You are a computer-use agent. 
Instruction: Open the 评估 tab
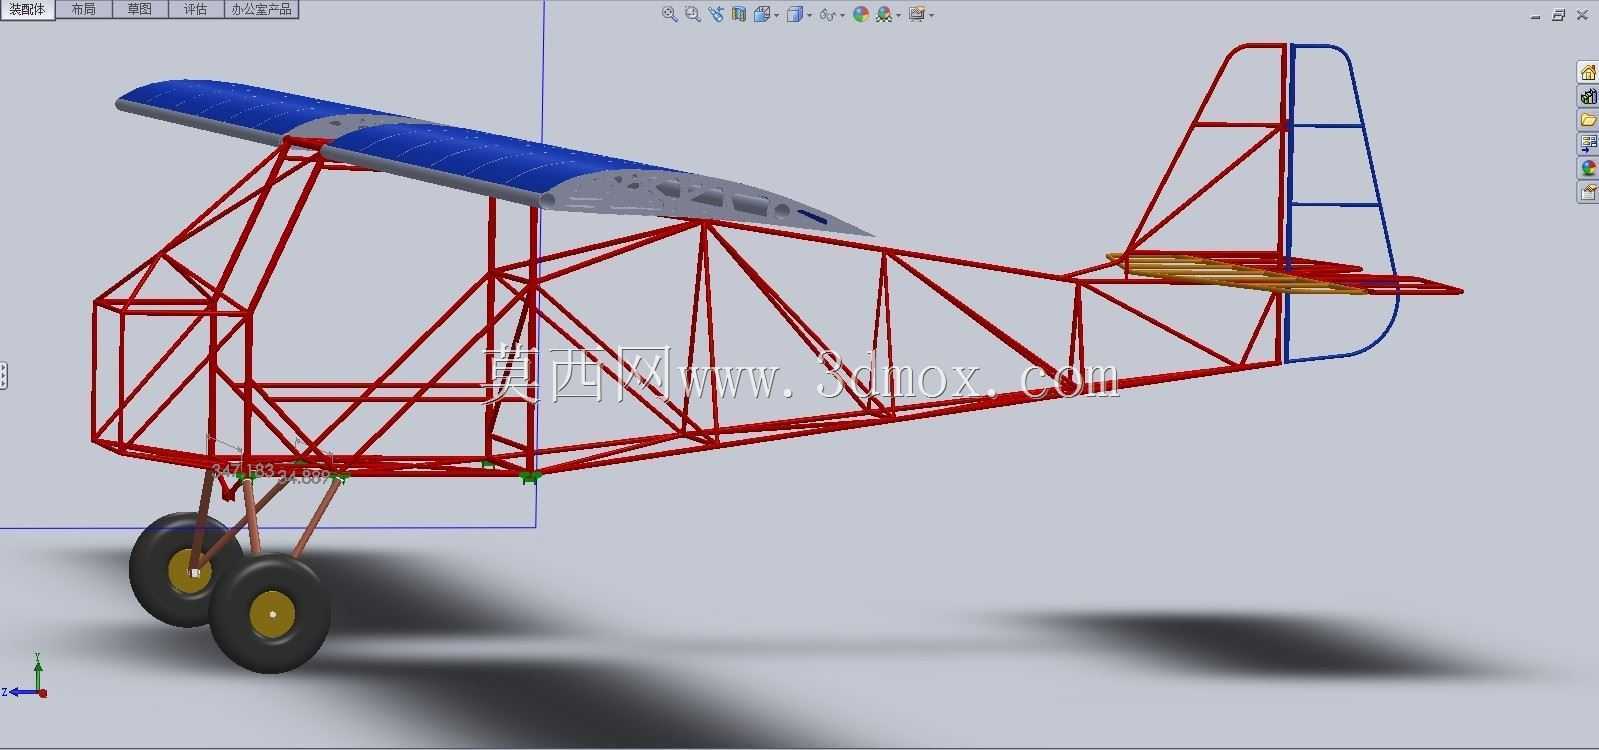pyautogui.click(x=195, y=9)
